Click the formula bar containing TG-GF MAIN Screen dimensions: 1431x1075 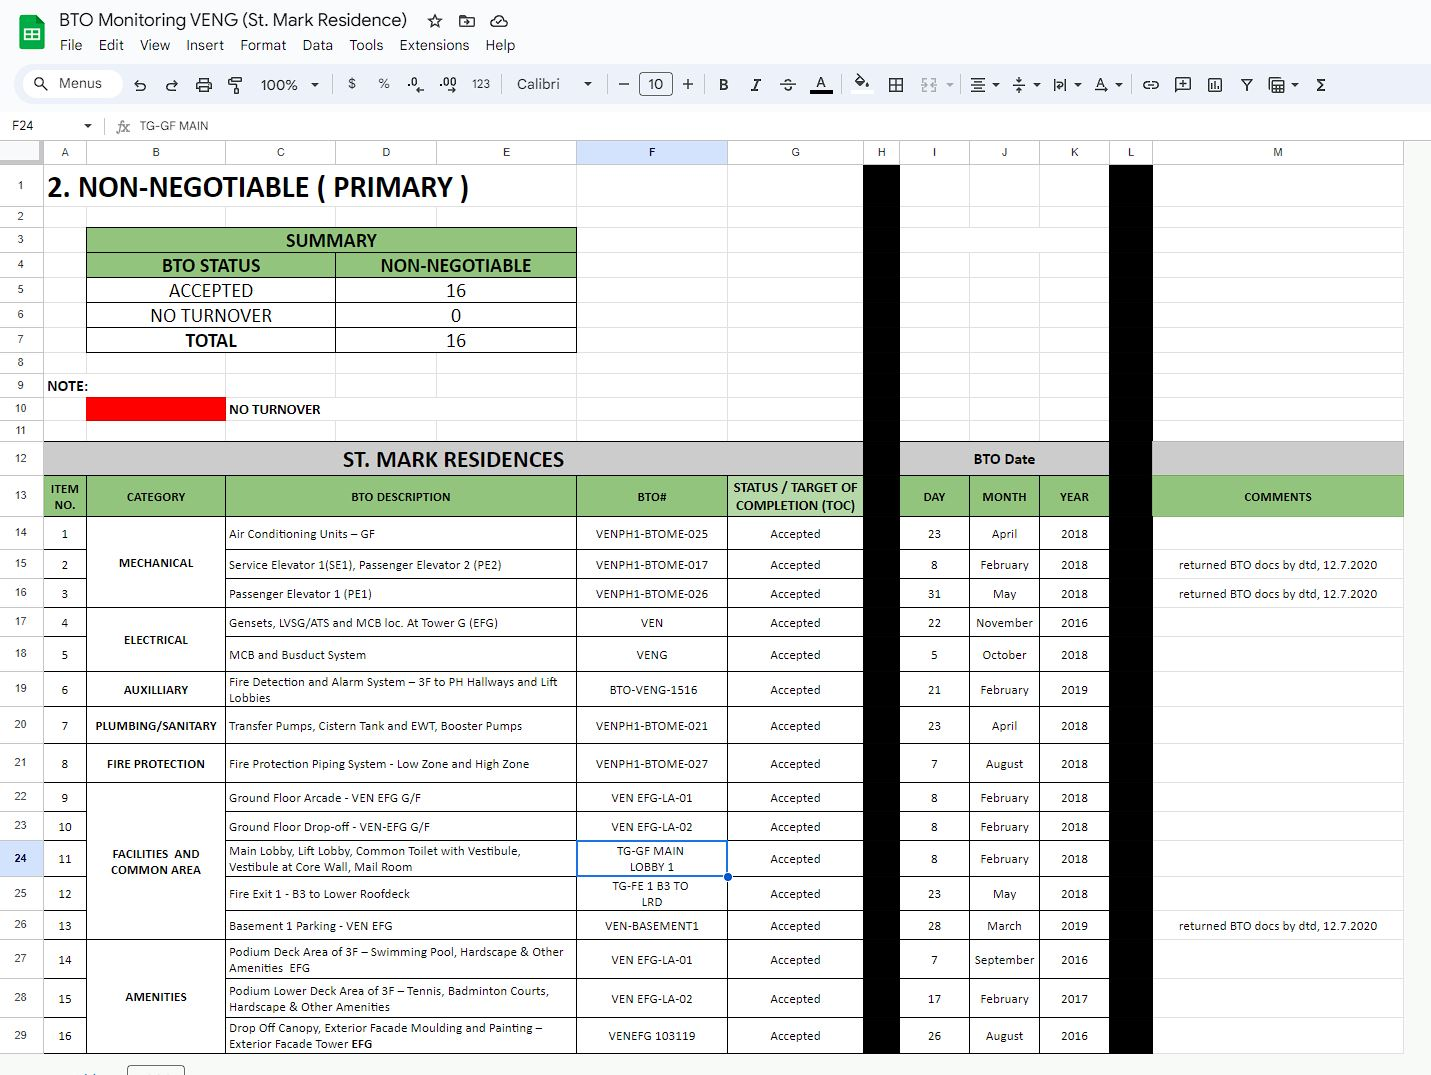(780, 126)
